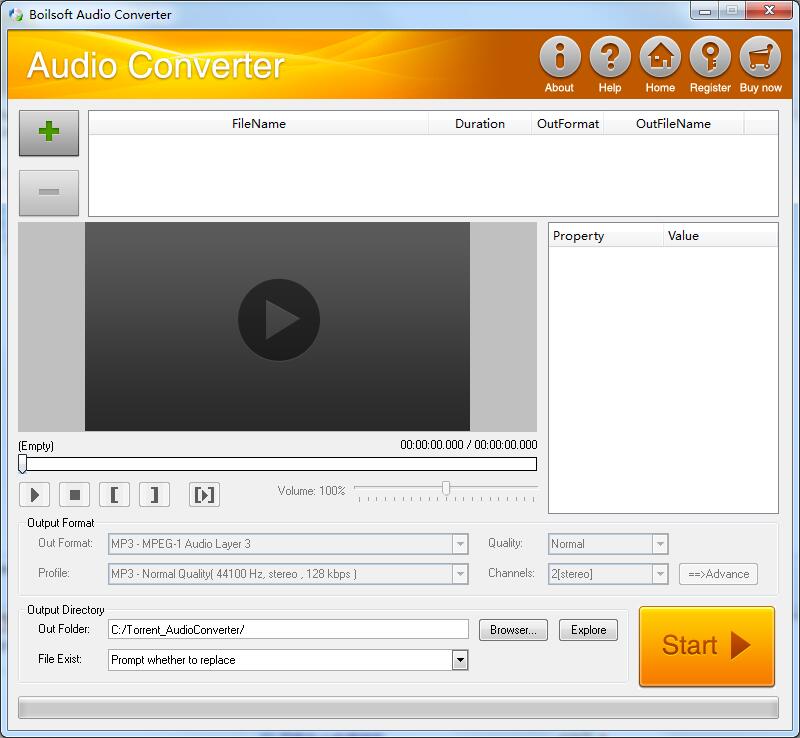This screenshot has height=738, width=800.
Task: Click the Browser button for output folder
Action: 513,630
